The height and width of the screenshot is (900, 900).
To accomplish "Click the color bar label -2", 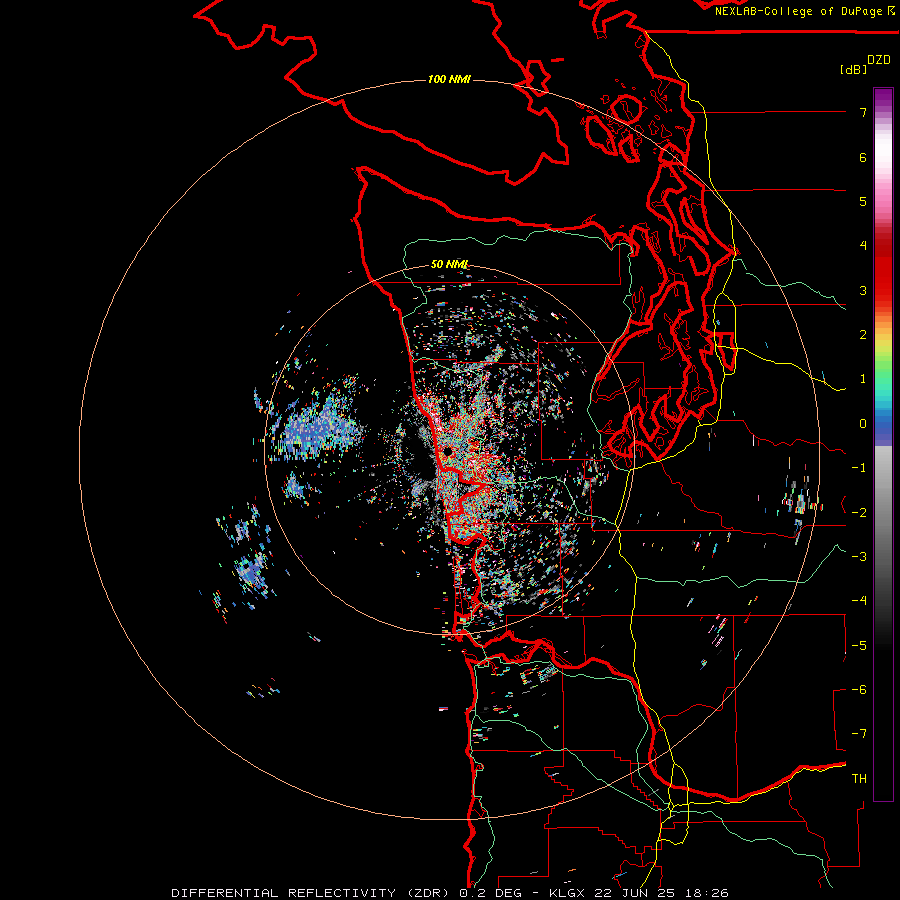I will (859, 512).
